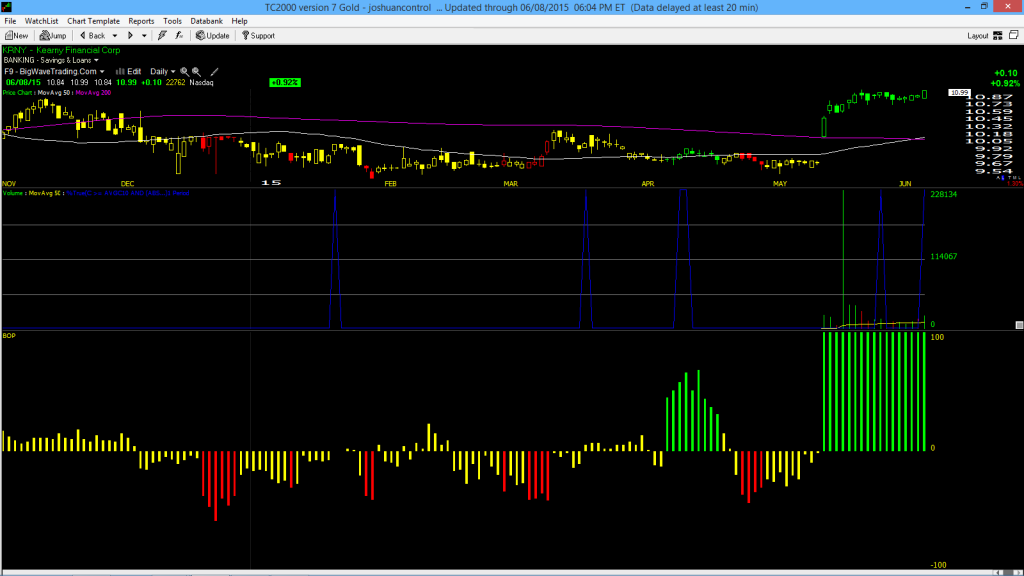Click the New toolbar button

(16, 36)
